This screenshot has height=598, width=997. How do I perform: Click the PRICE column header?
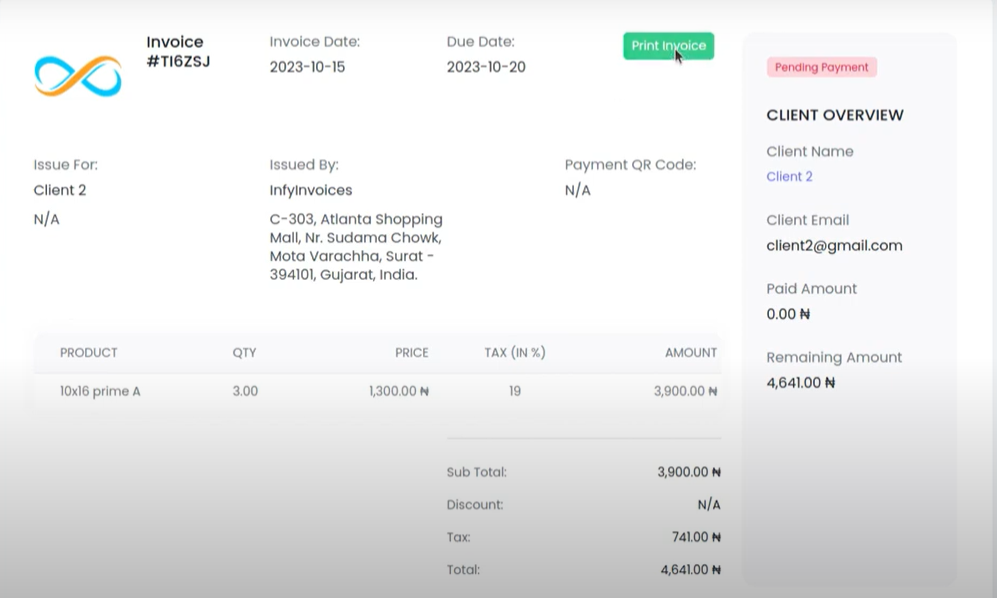coord(411,353)
